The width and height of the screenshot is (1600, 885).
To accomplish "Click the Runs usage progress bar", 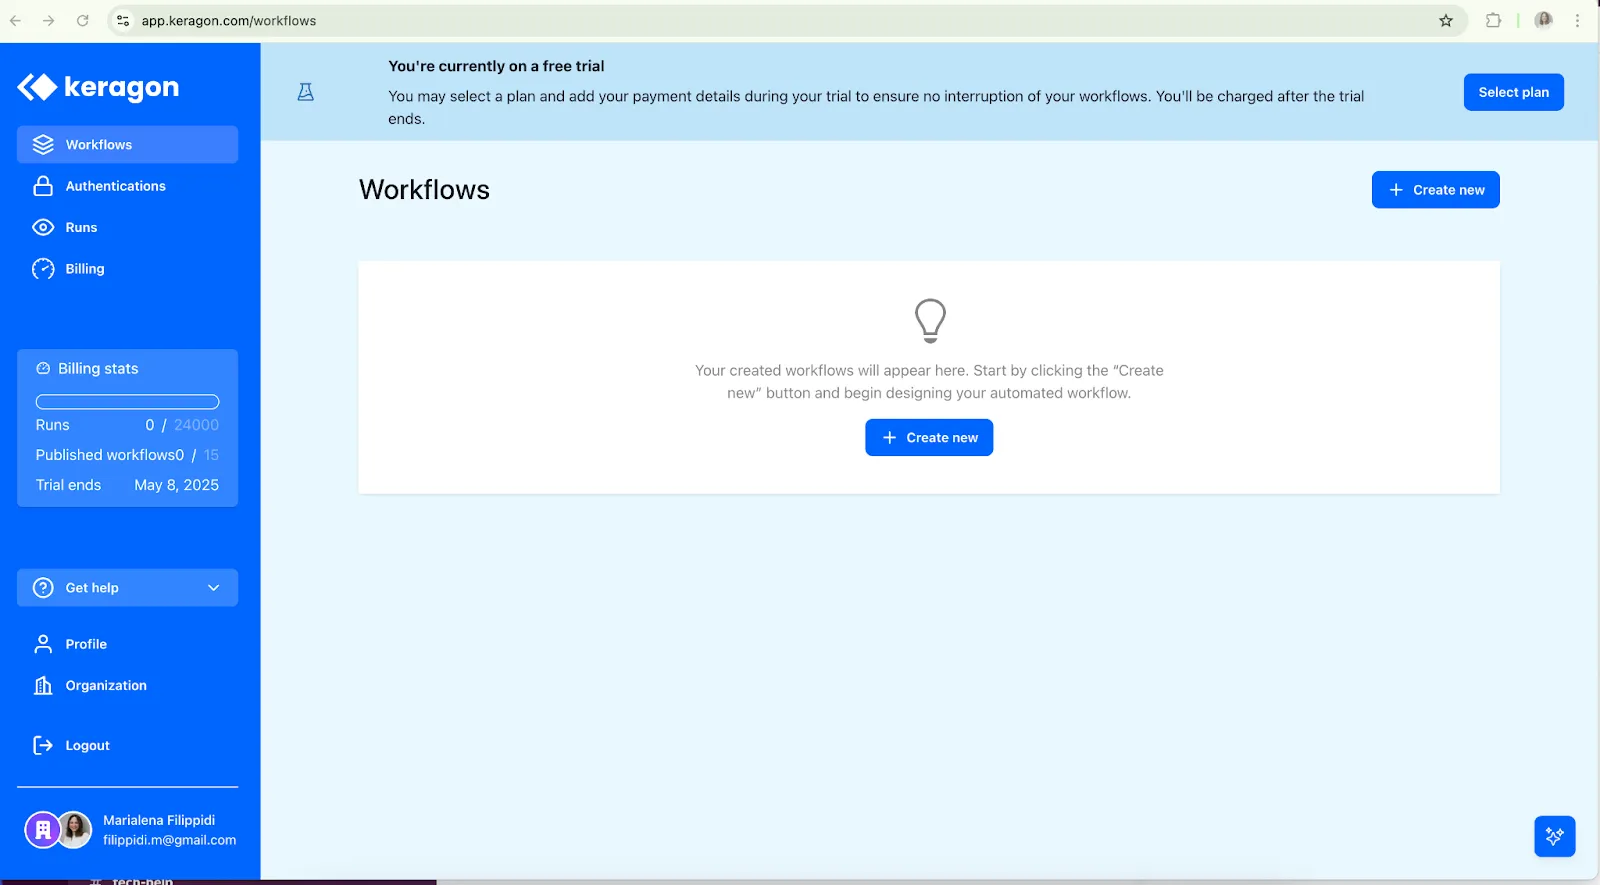I will pos(127,402).
